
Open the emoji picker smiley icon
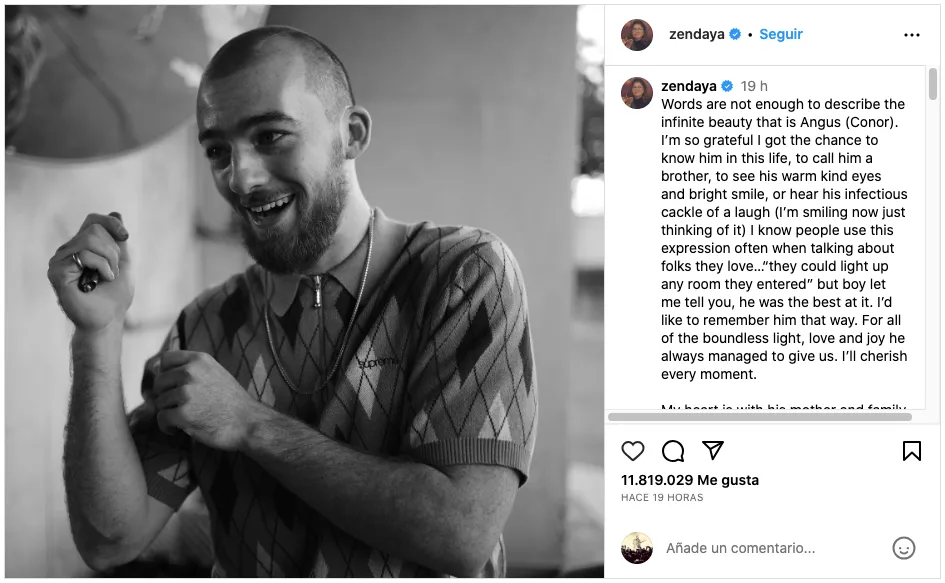(903, 548)
